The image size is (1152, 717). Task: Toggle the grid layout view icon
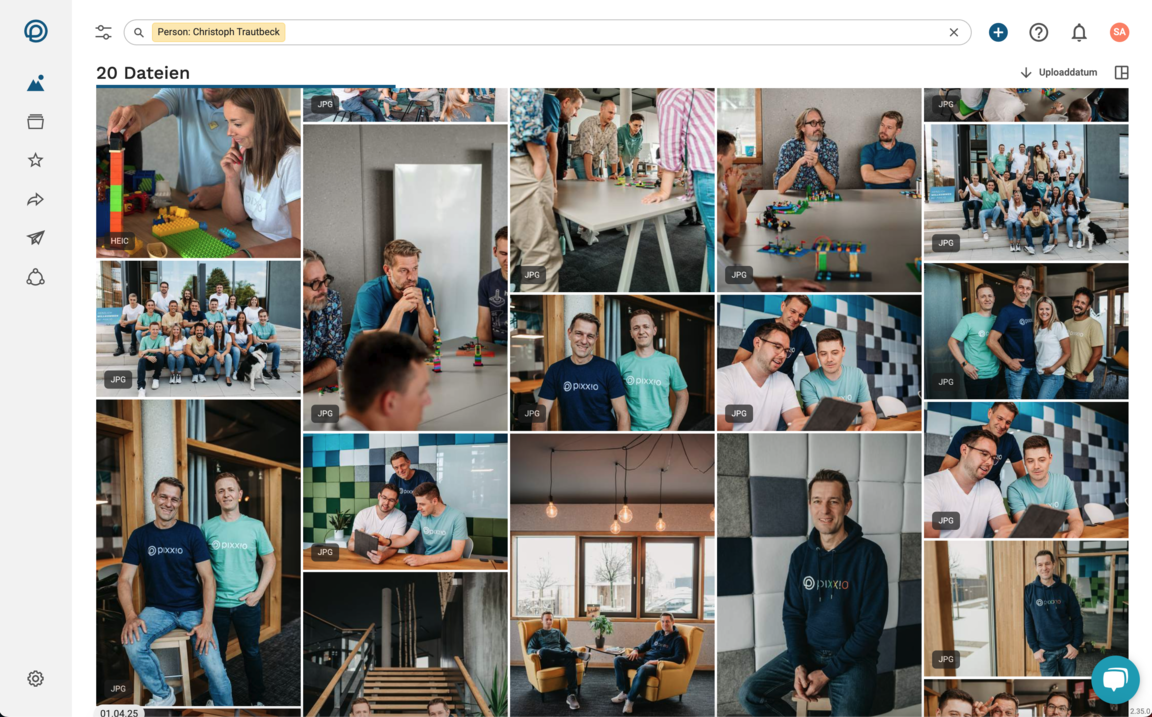point(1121,72)
